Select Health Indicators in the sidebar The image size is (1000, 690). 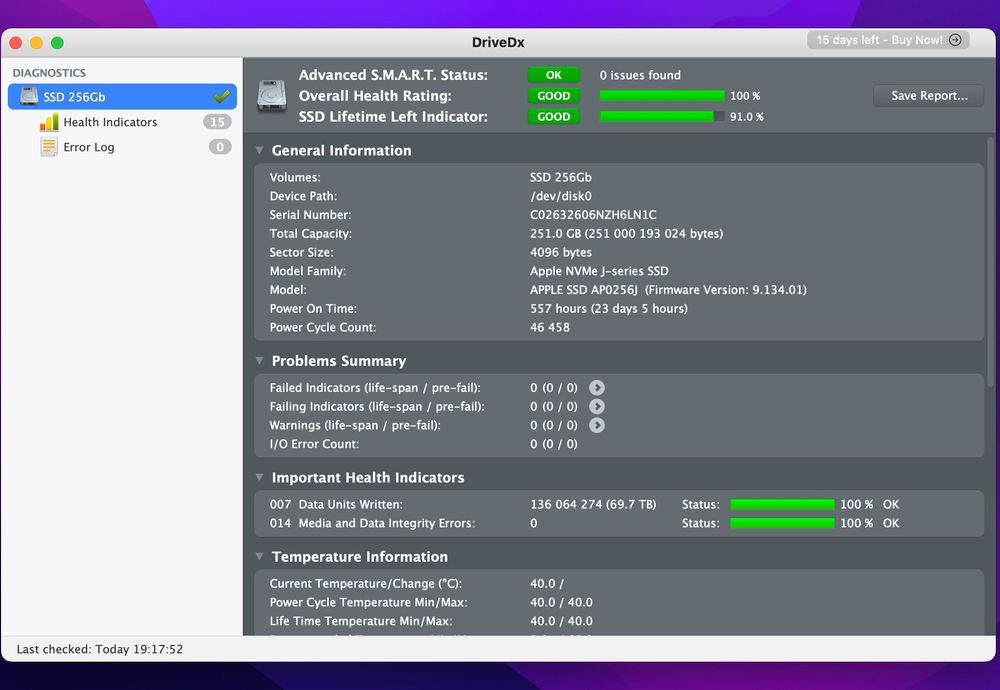(122, 122)
